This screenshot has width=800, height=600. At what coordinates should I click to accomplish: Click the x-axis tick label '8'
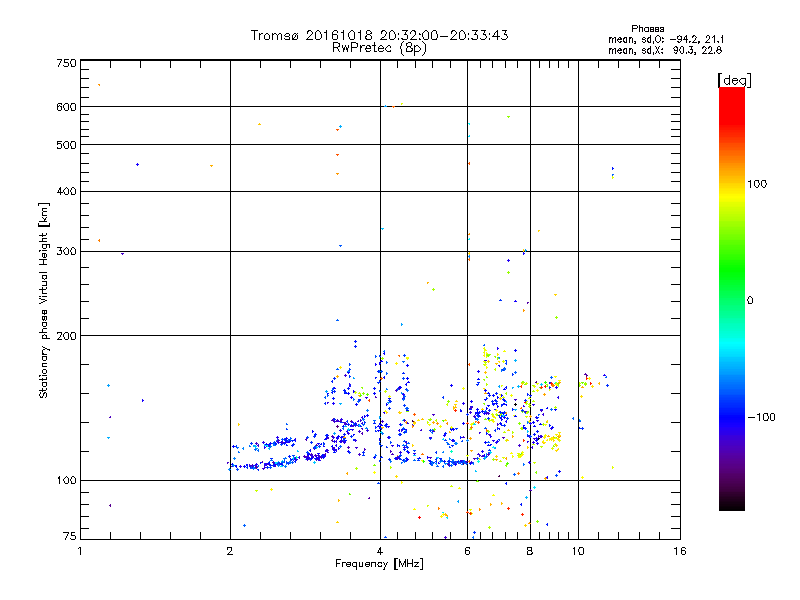pos(530,551)
